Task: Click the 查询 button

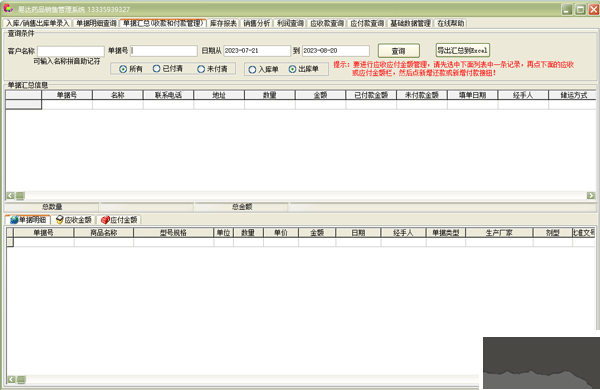Action: (x=399, y=51)
